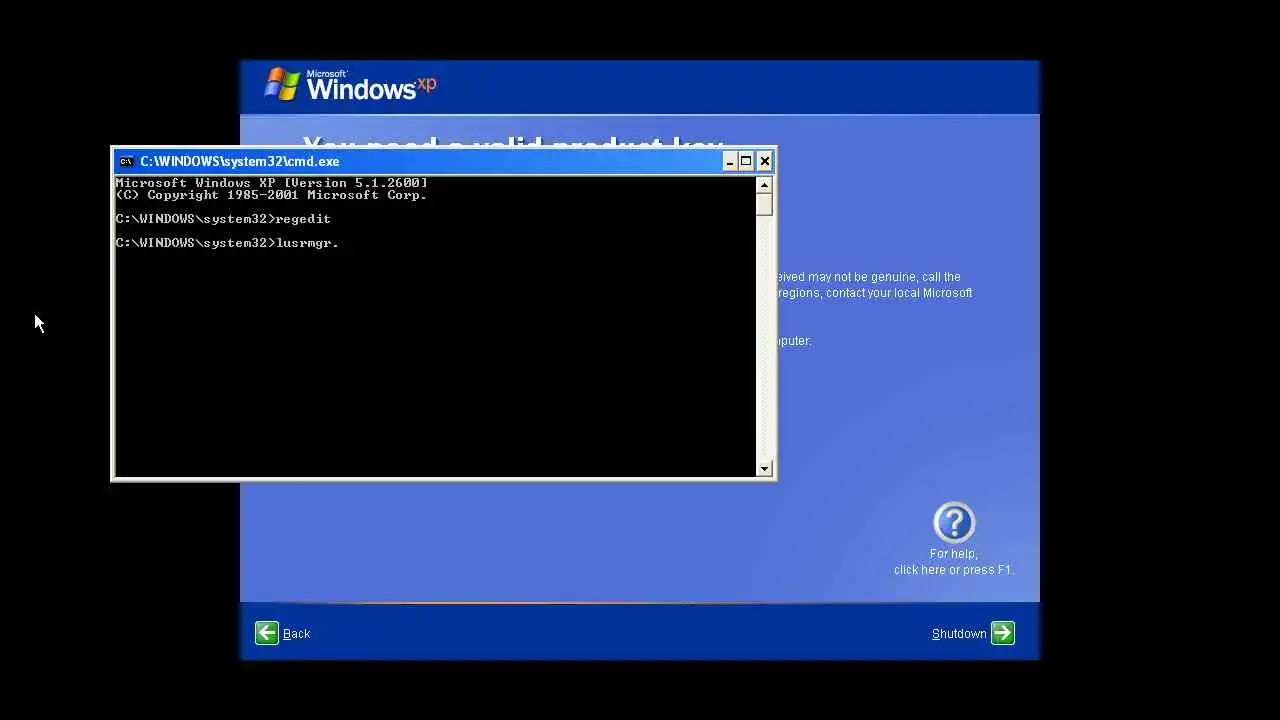The width and height of the screenshot is (1280, 720).
Task: Minimize the cmd.exe window
Action: click(x=730, y=161)
